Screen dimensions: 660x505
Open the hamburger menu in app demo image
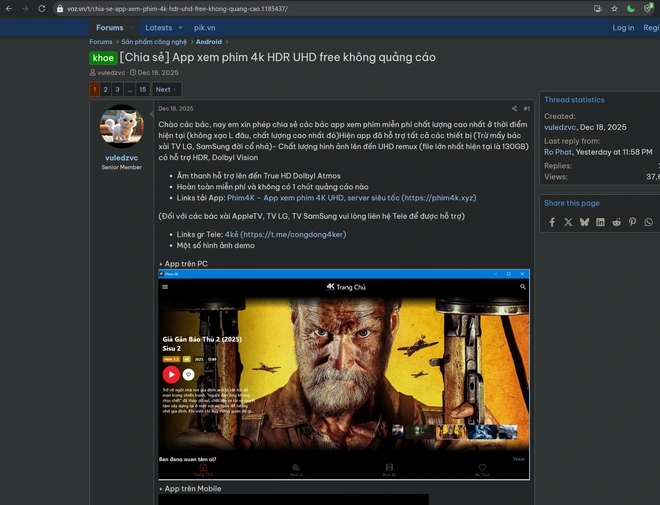tap(165, 287)
